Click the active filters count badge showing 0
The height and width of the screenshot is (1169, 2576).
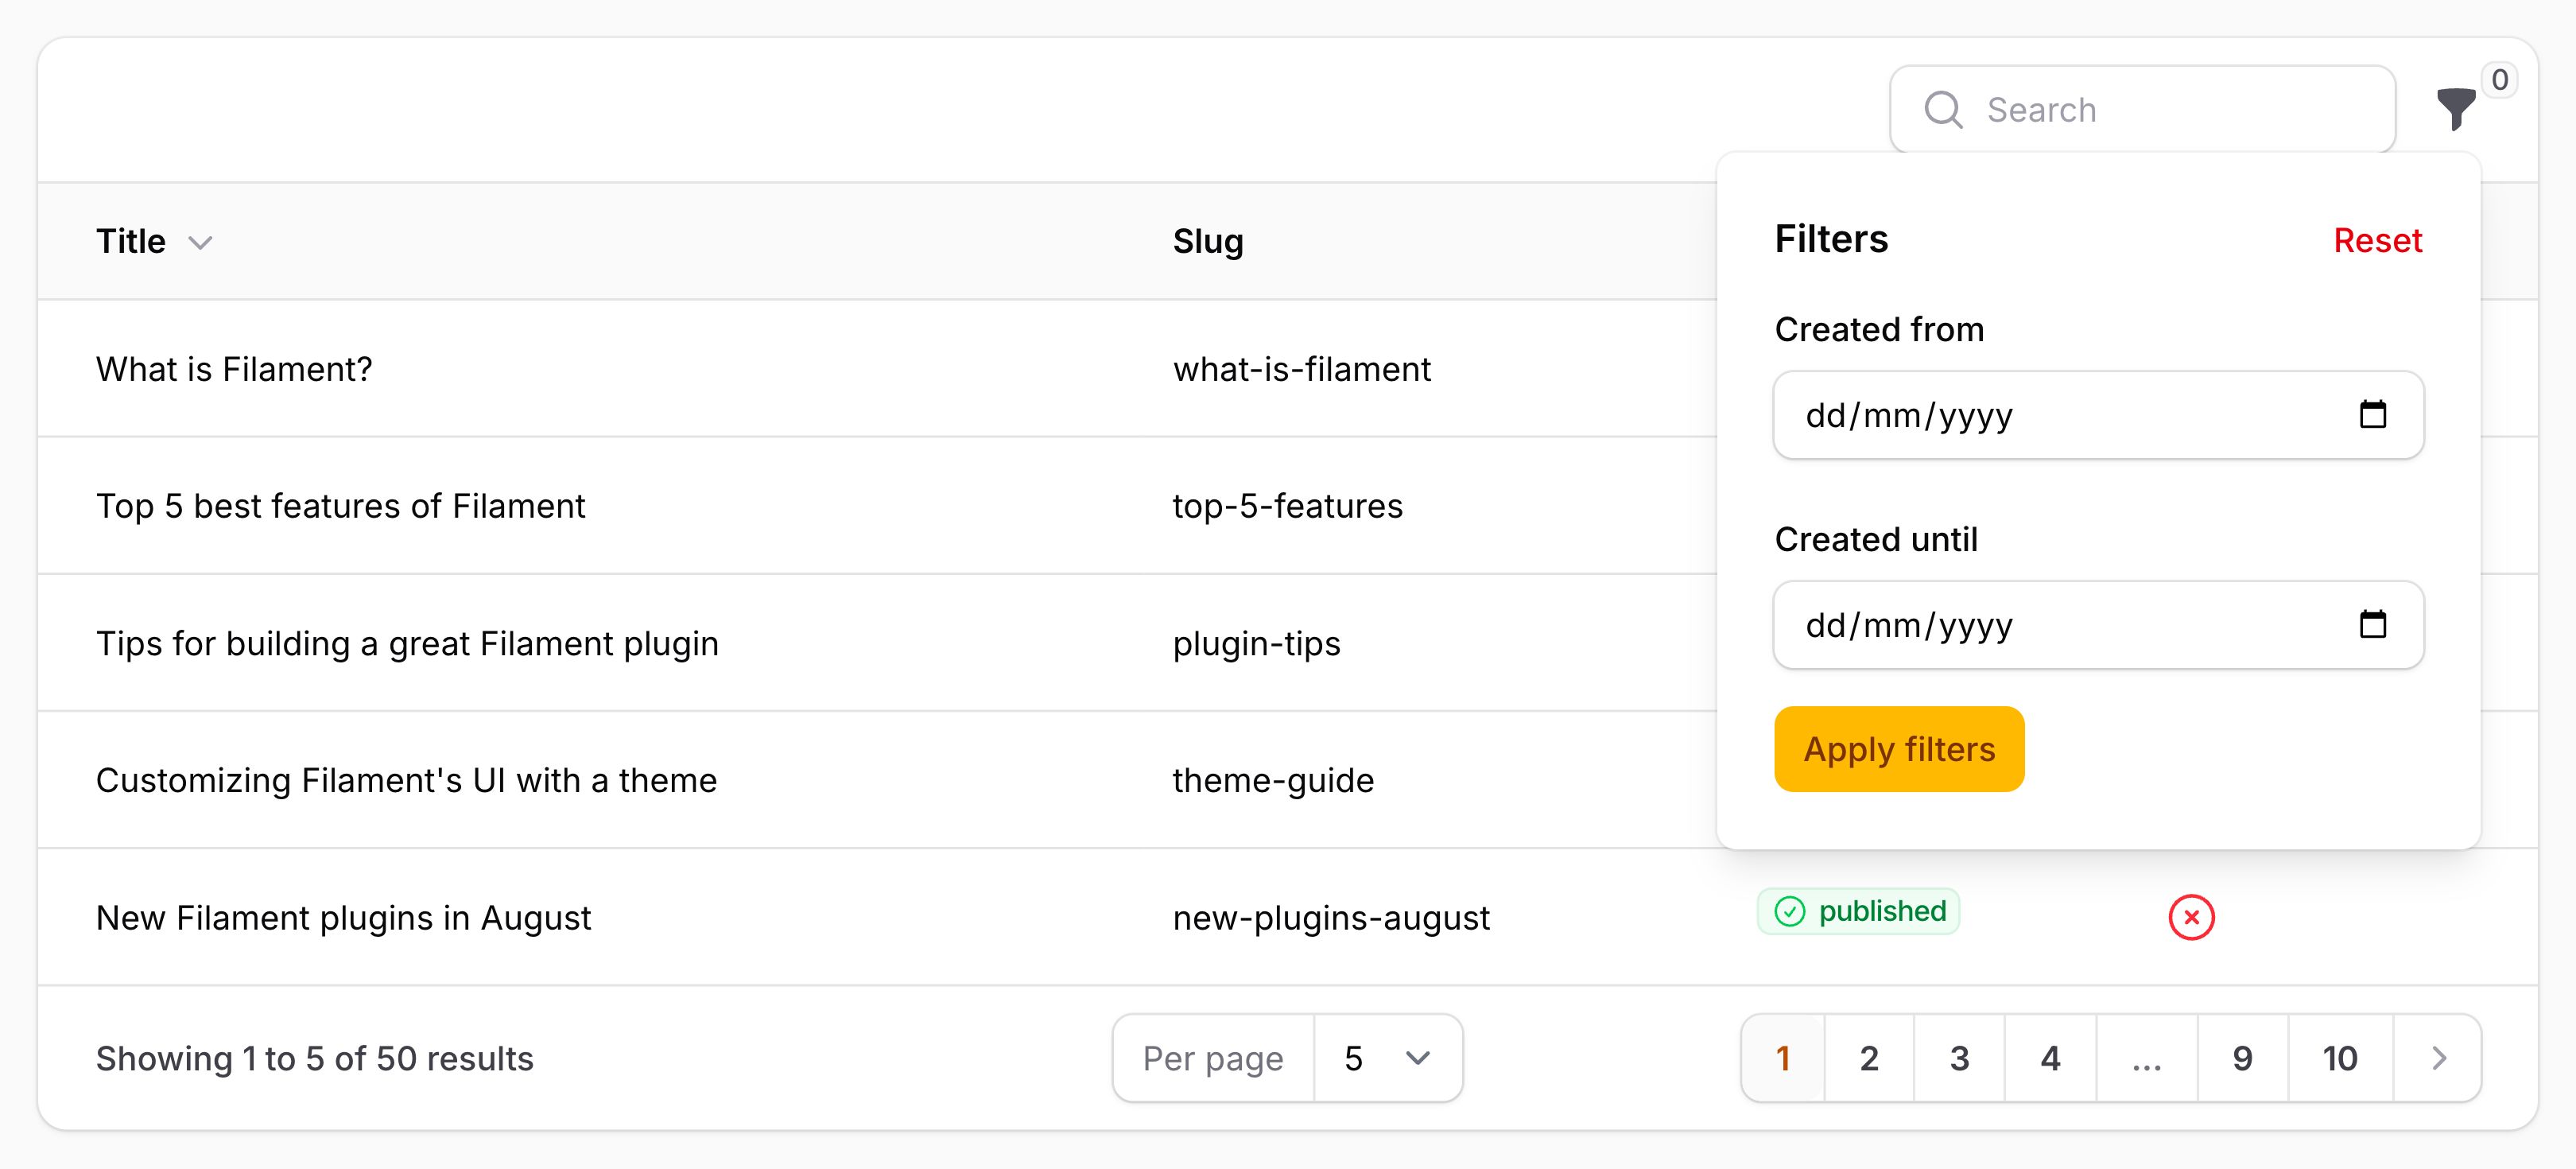tap(2500, 80)
